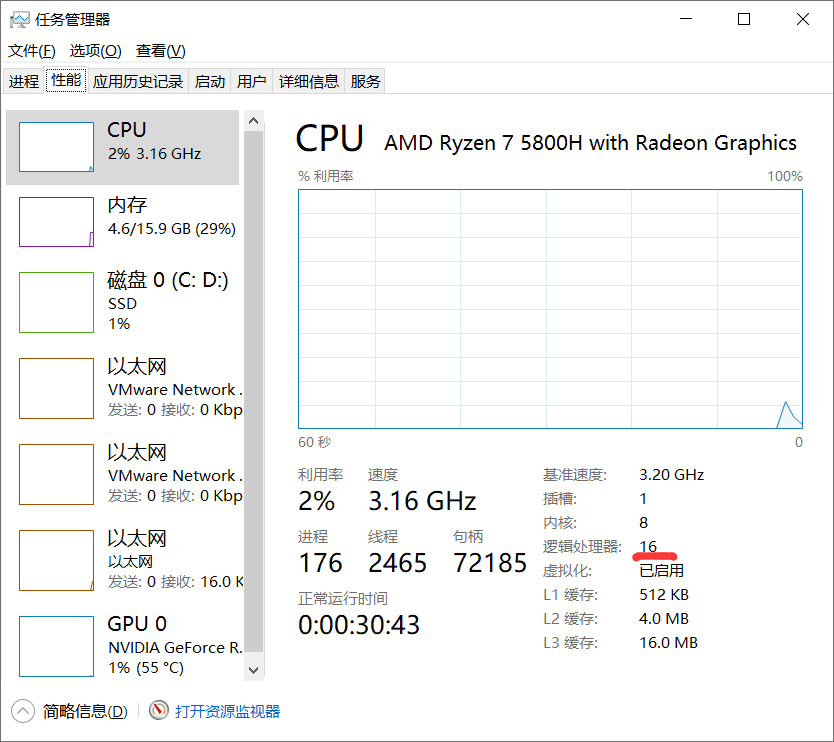Click the 打开资源监视器 link

tap(227, 711)
